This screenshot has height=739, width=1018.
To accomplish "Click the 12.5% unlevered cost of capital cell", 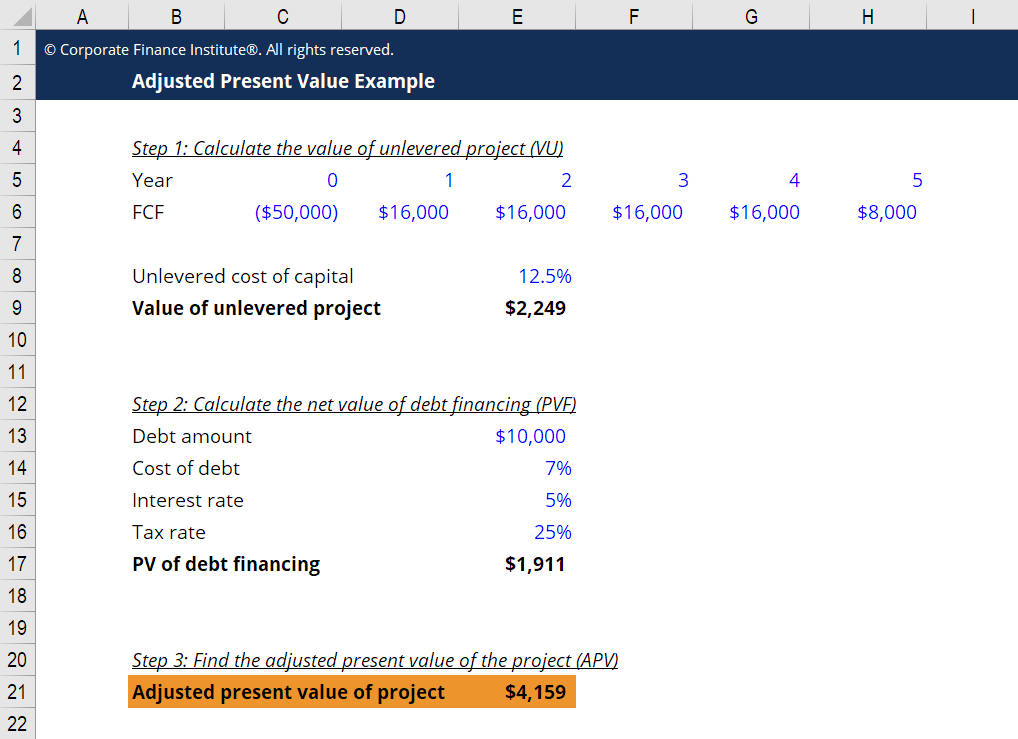I will pos(544,276).
